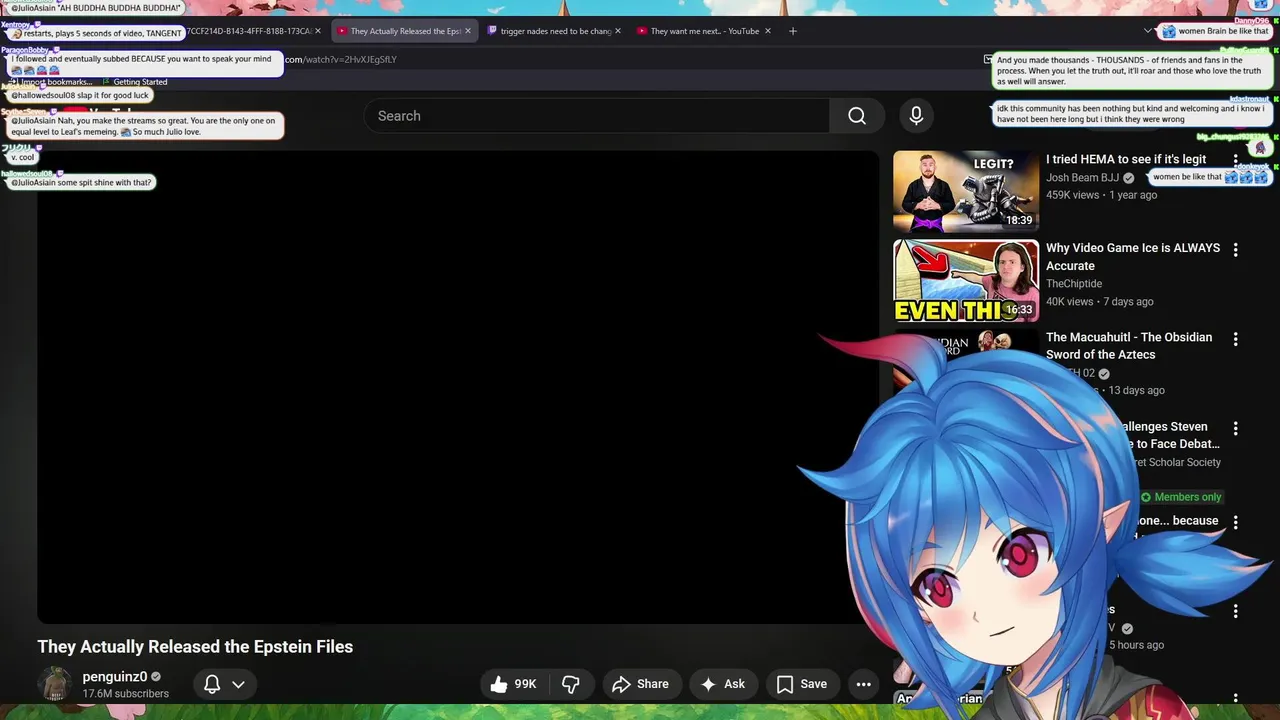The height and width of the screenshot is (720, 1280).
Task: Click the browser address bar URL
Action: [341, 59]
